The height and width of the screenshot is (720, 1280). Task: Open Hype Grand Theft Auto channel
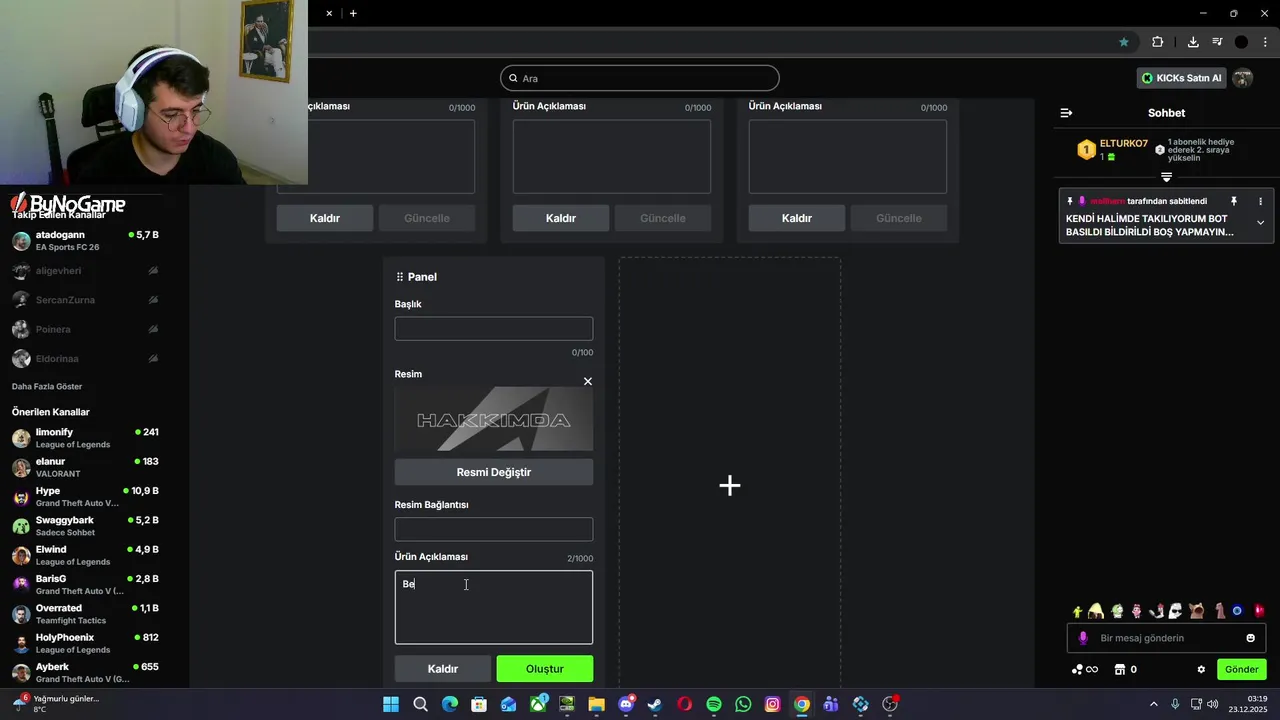tap(85, 497)
